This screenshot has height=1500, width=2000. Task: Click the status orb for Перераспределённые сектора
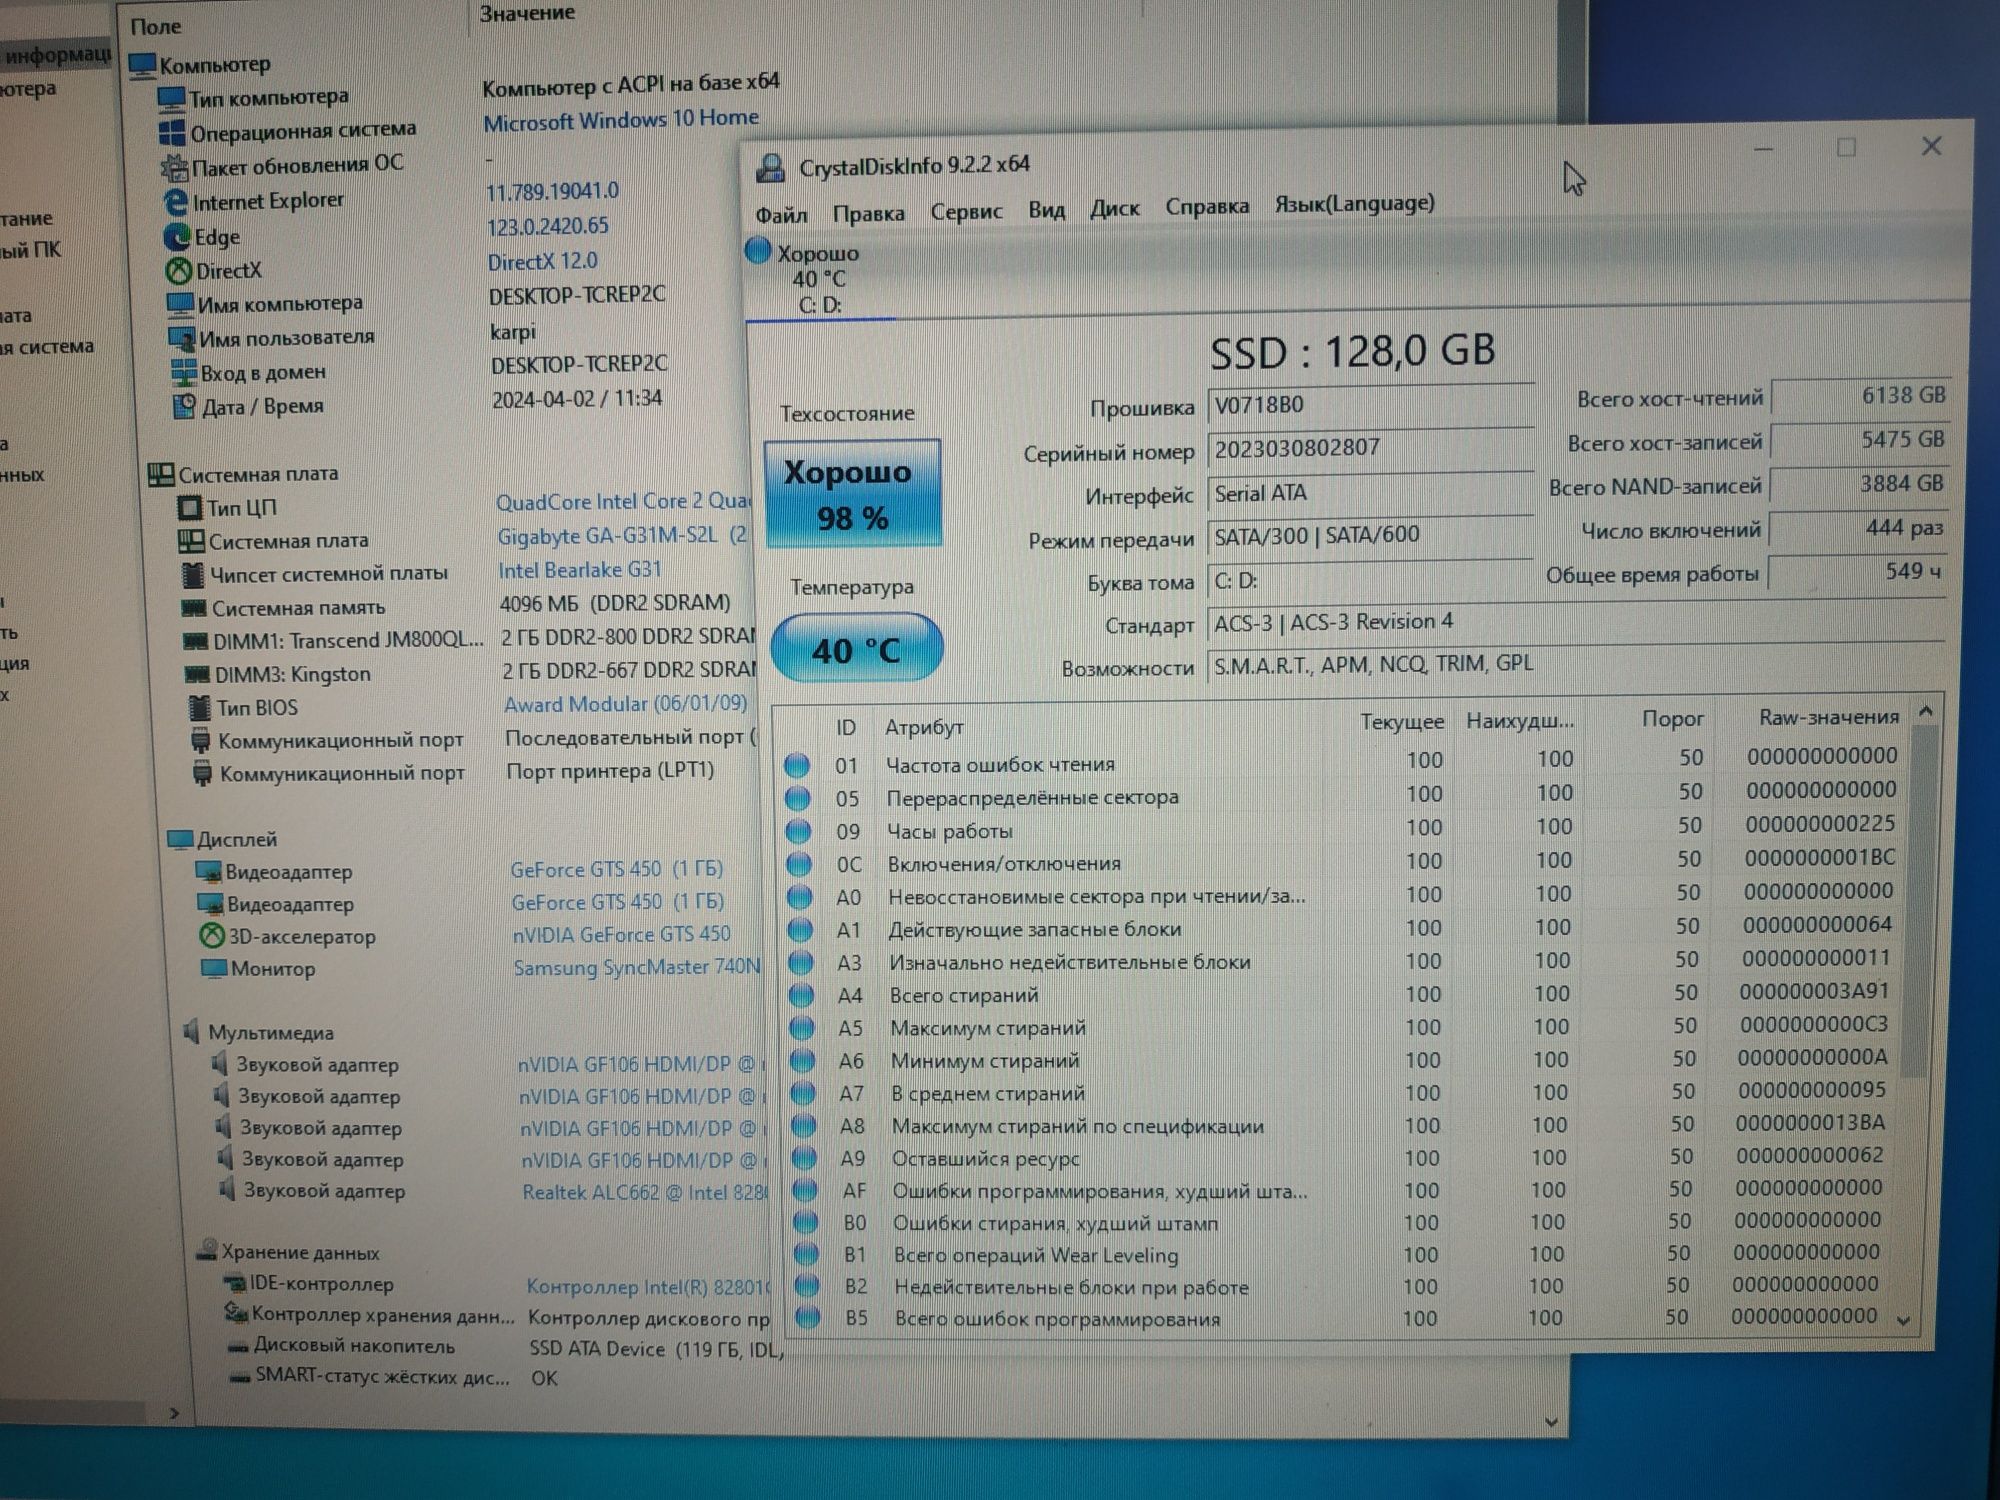click(798, 798)
